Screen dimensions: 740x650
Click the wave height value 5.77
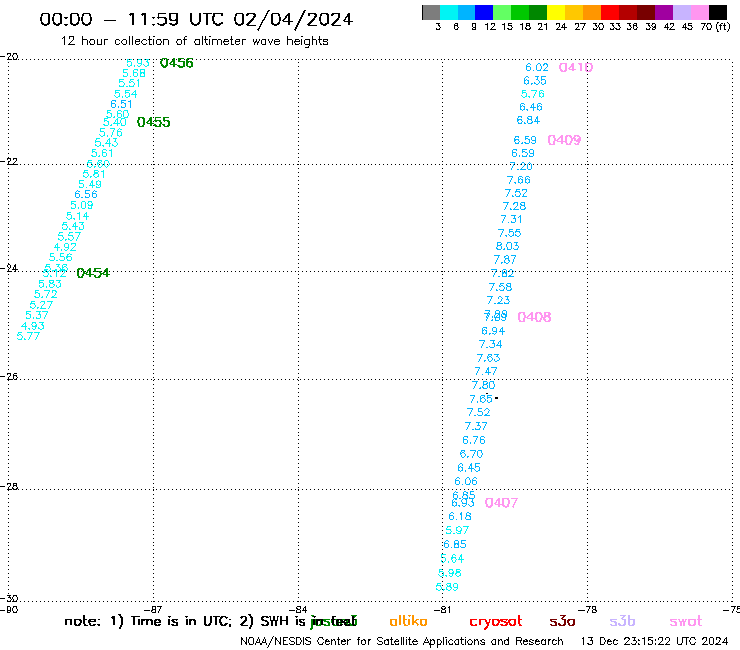(28, 336)
